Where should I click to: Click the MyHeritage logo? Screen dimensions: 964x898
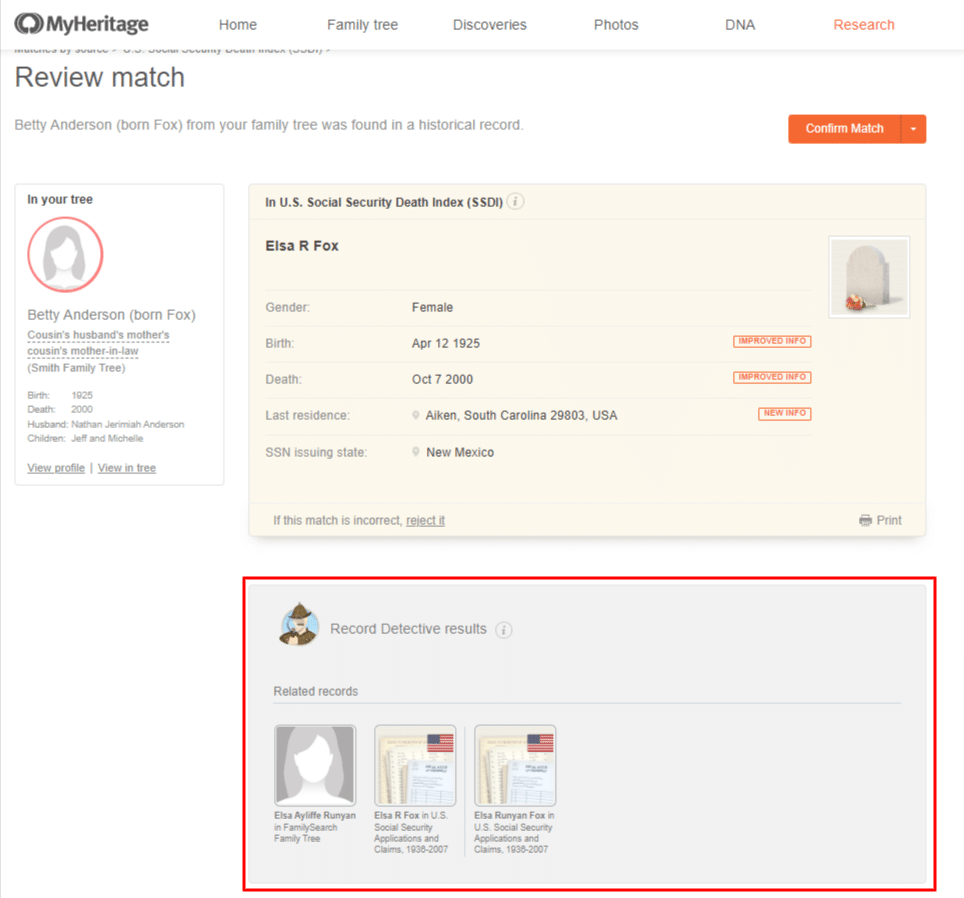click(81, 24)
